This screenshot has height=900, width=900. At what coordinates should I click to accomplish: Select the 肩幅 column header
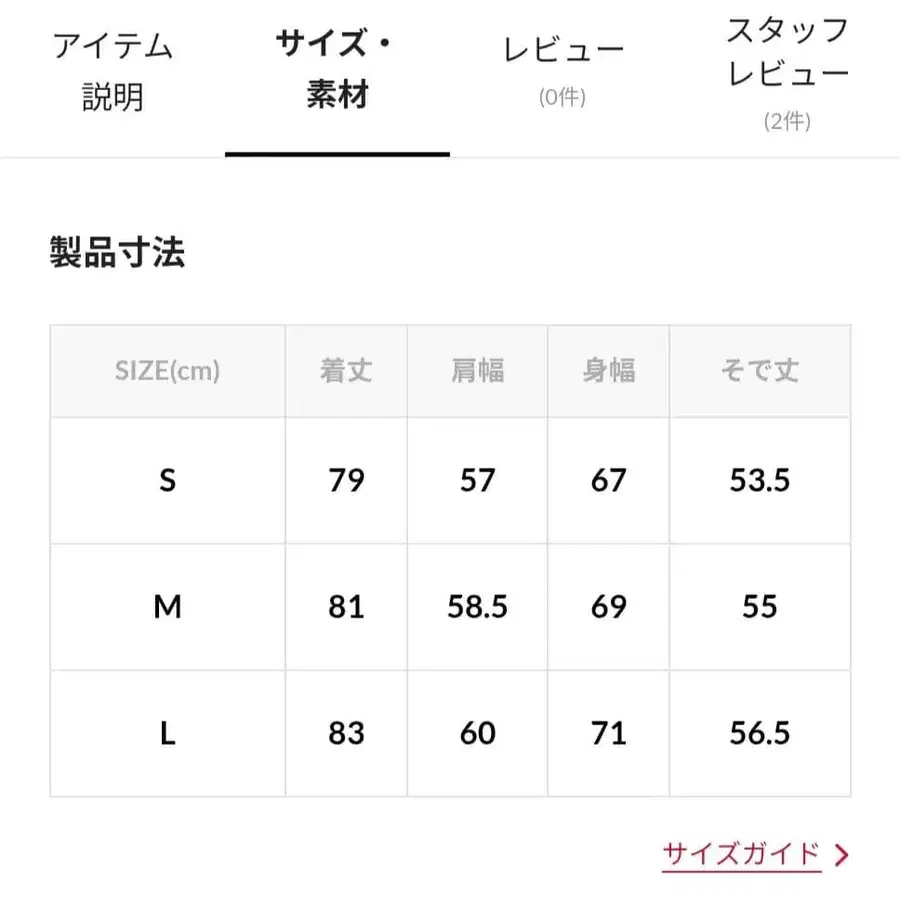click(x=477, y=371)
